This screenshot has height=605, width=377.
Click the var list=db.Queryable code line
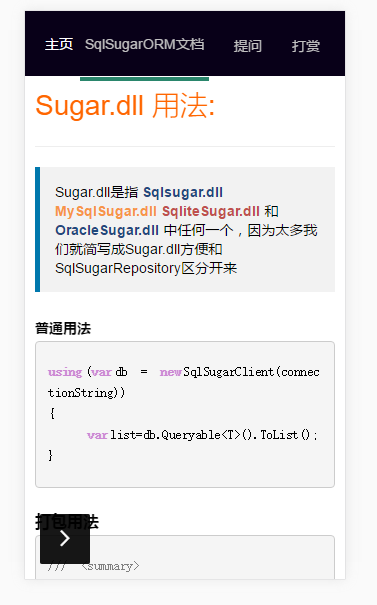click(202, 435)
